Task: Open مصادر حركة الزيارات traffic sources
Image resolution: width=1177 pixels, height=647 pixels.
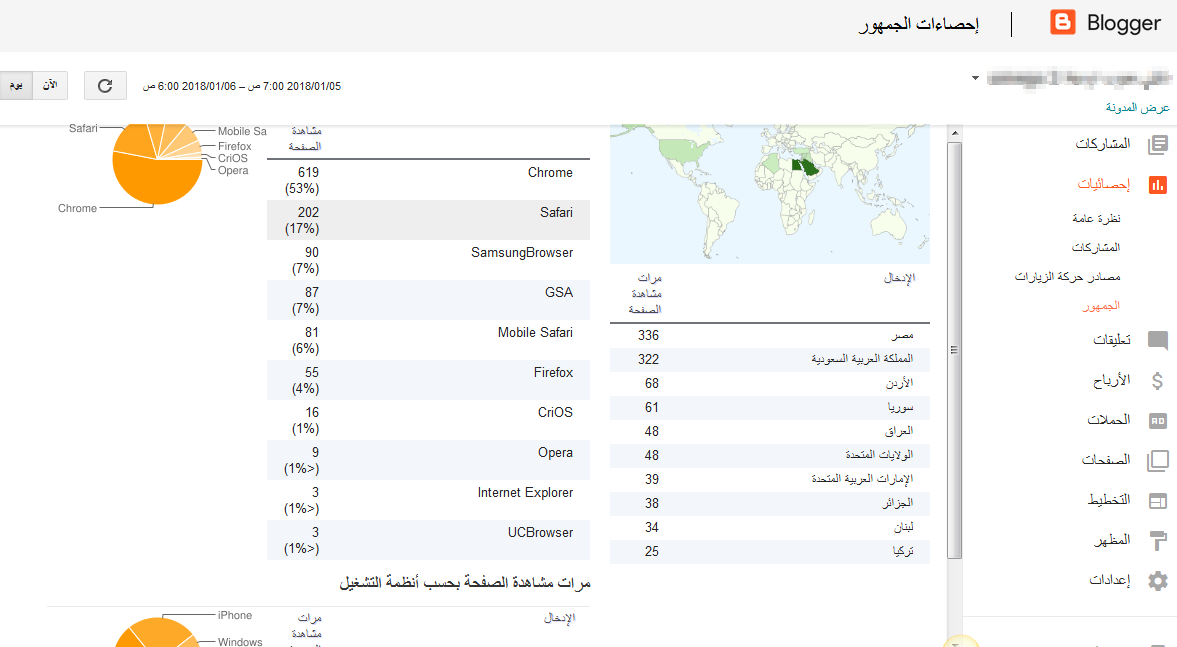Action: tap(1067, 276)
